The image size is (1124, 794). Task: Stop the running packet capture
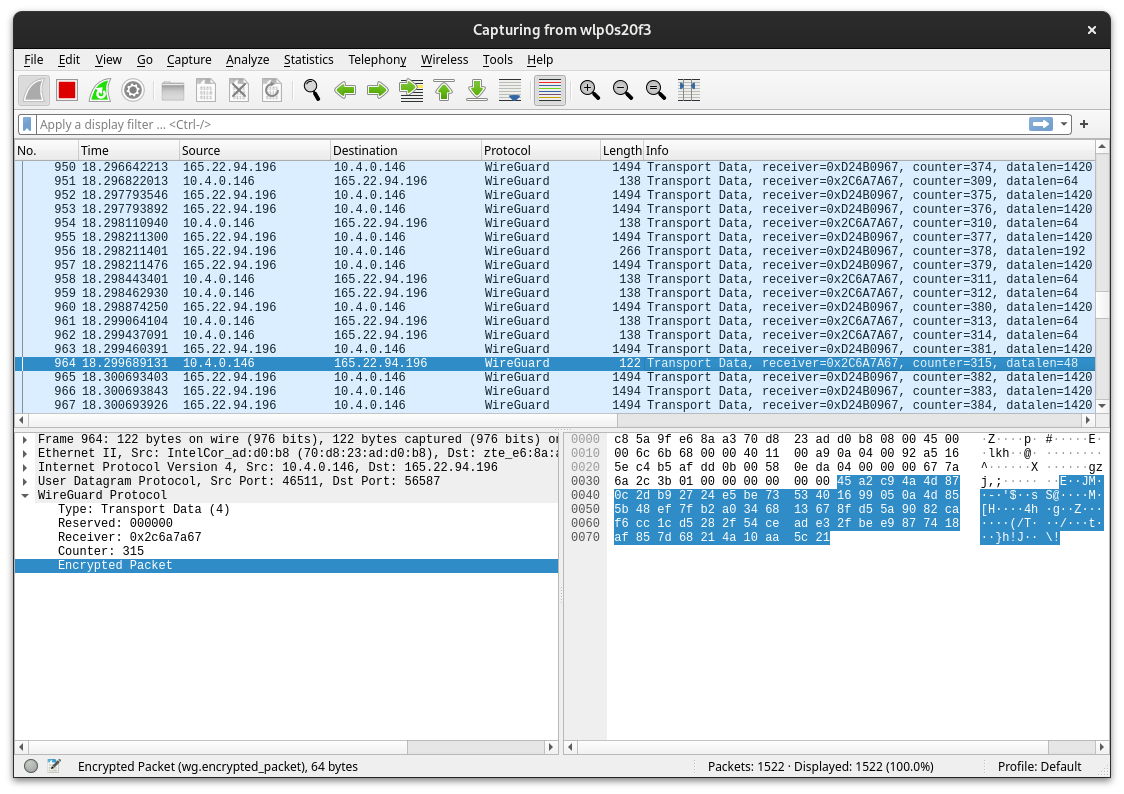point(67,90)
